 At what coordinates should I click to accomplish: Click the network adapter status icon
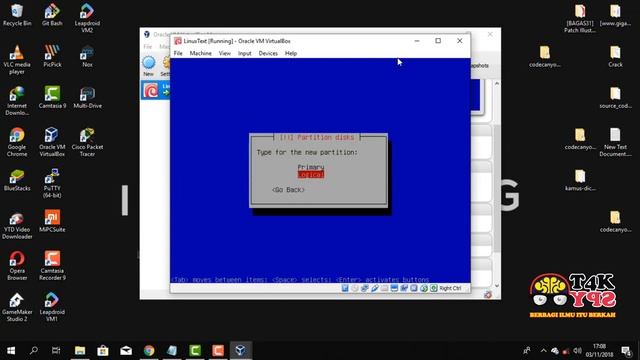coord(364,288)
